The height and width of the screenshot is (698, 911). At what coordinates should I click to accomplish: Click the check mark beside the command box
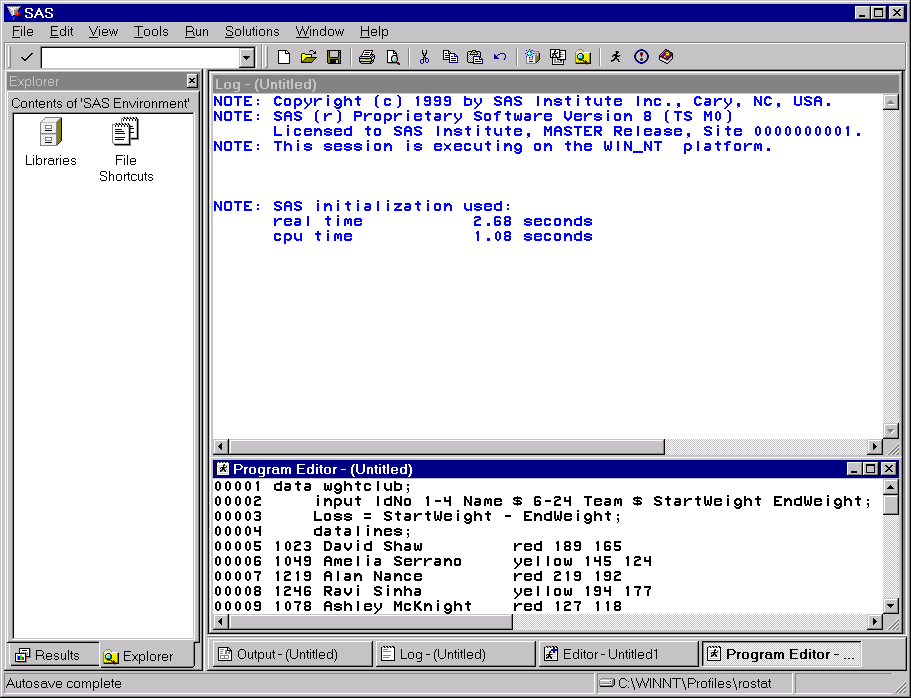click(x=26, y=57)
